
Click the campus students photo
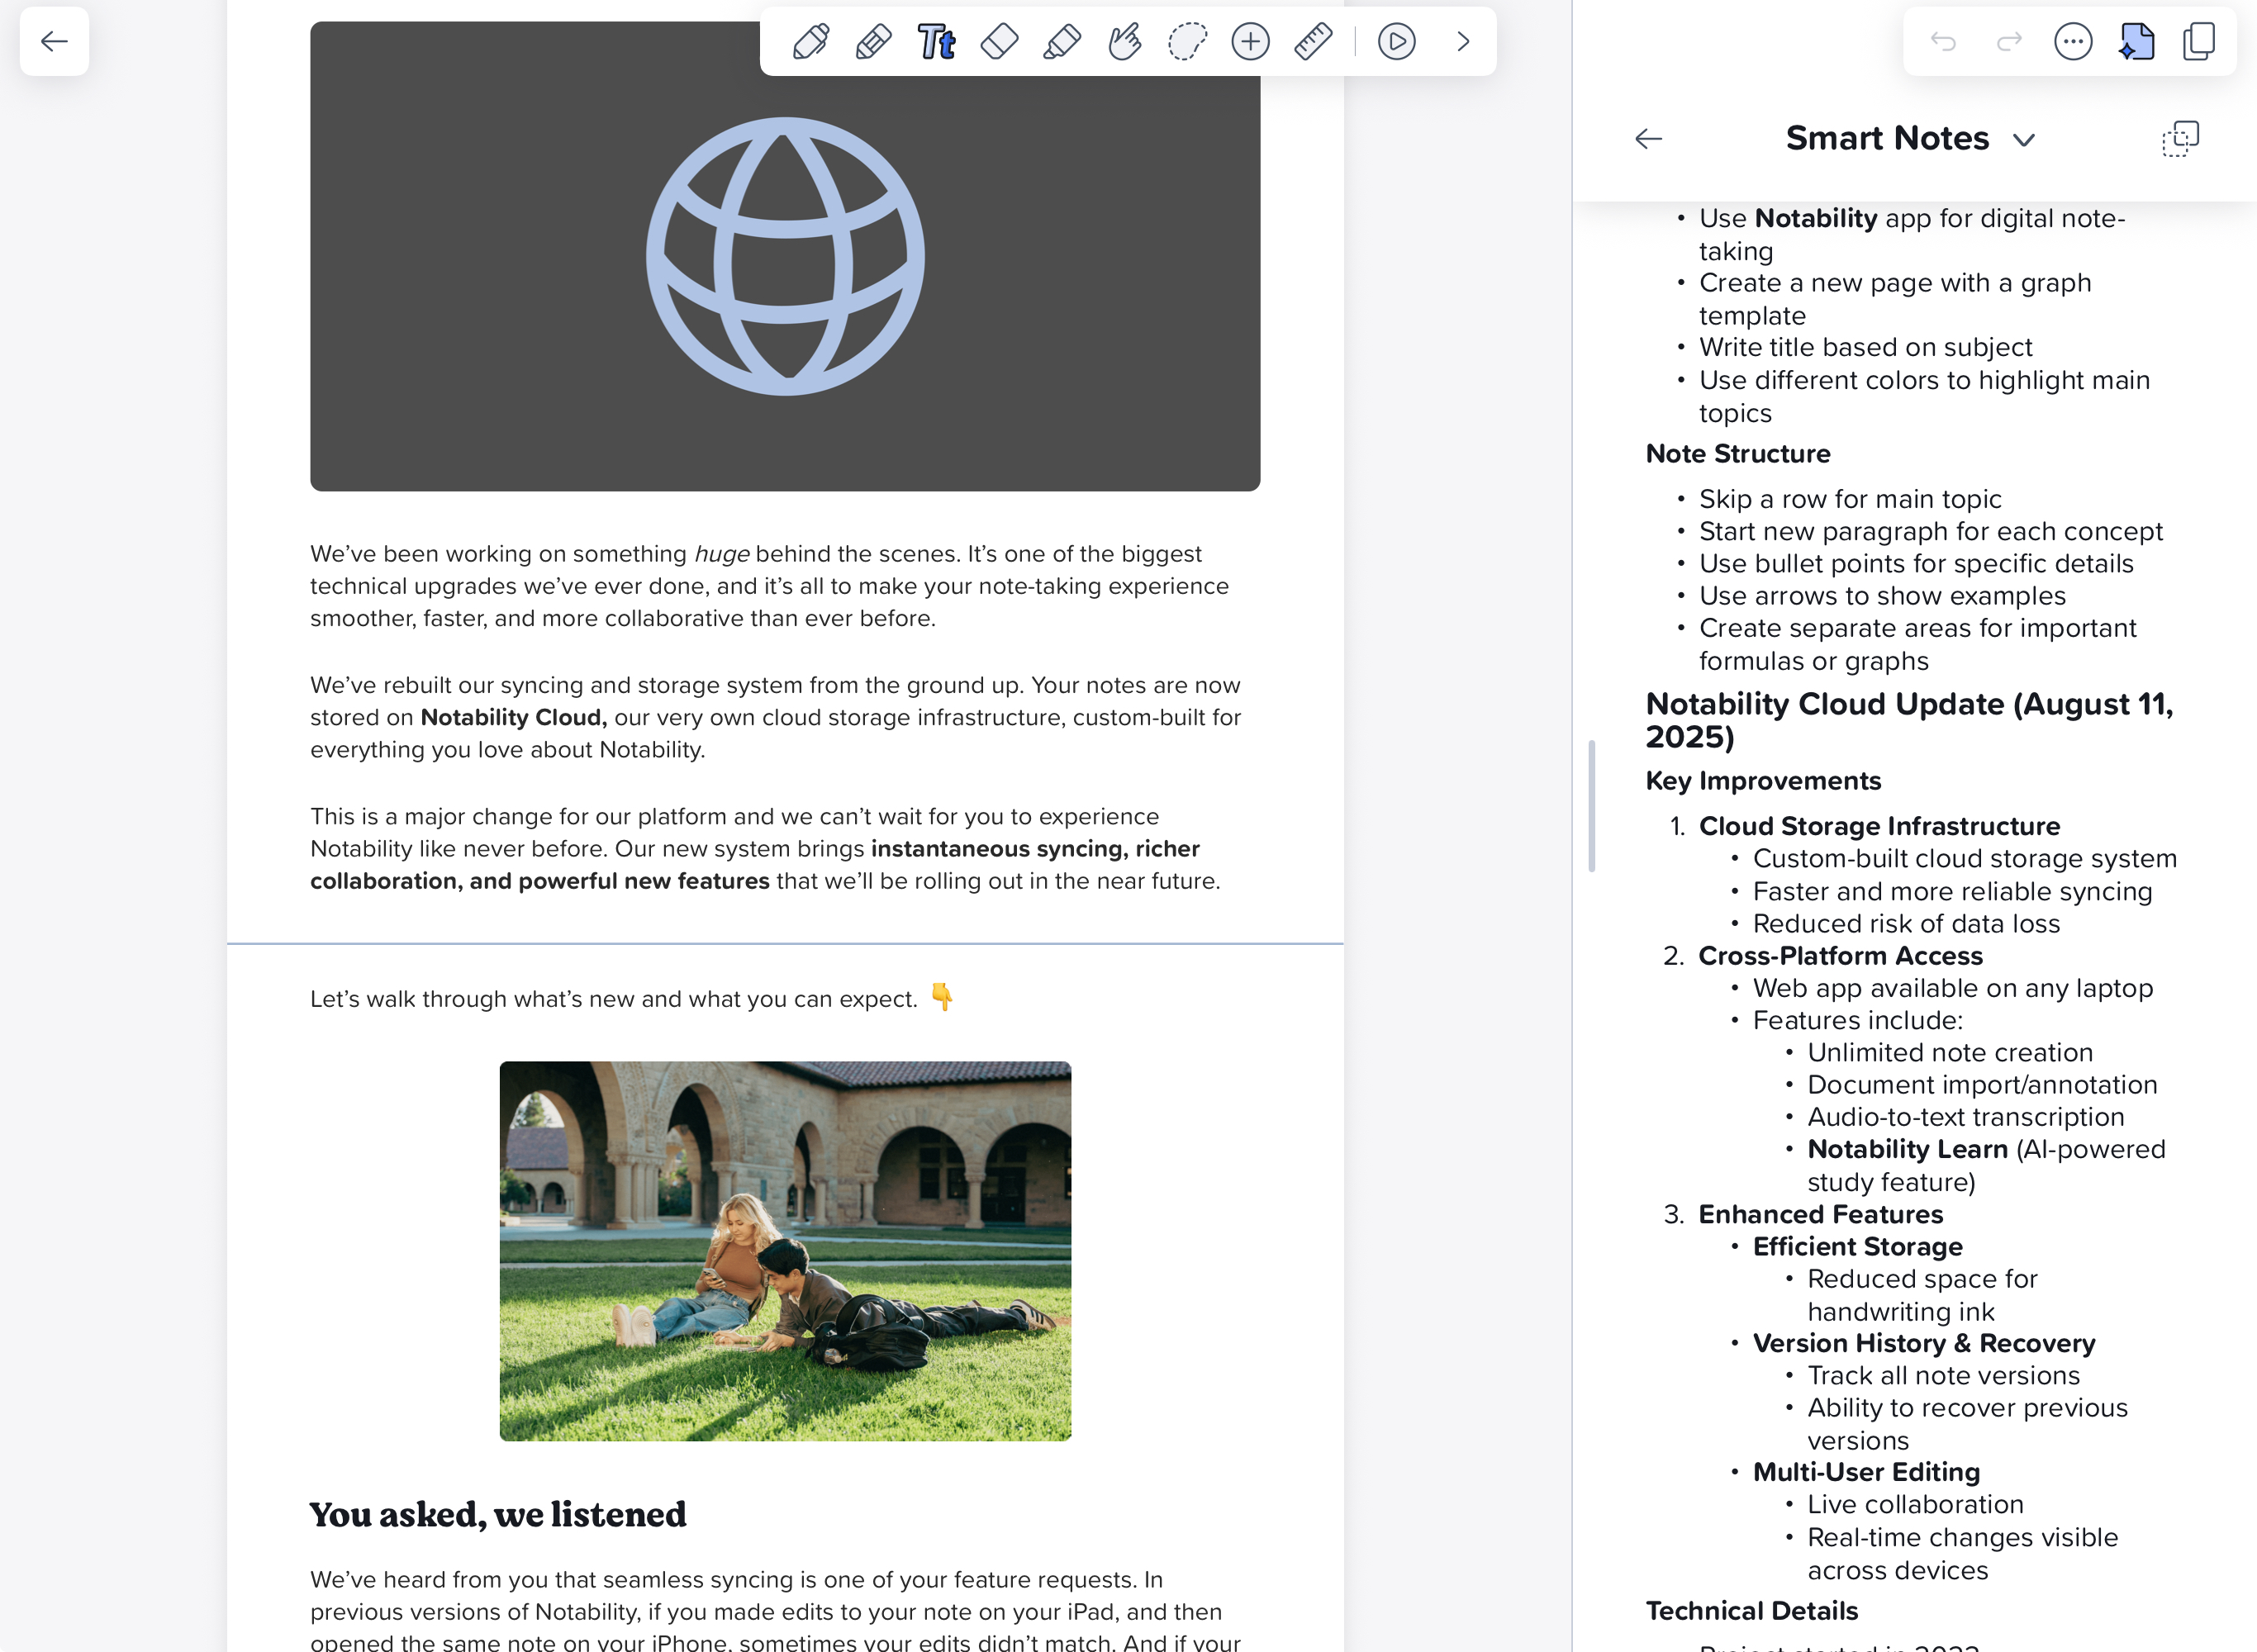pyautogui.click(x=785, y=1250)
